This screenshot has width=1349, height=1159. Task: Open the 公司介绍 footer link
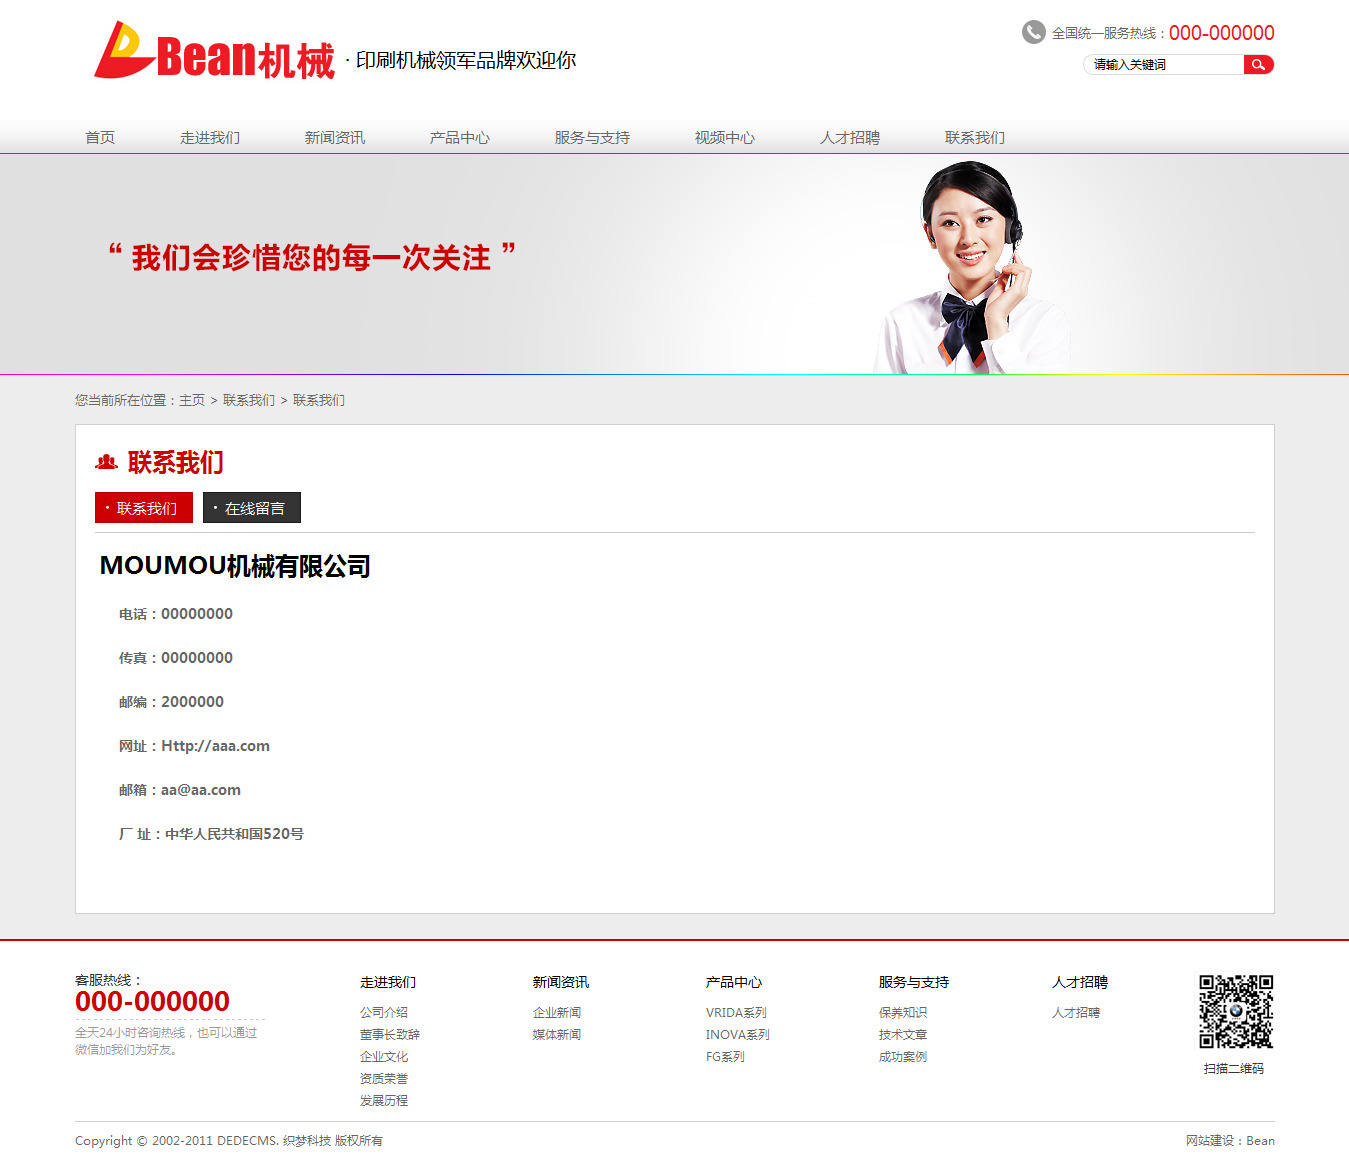coord(384,1013)
